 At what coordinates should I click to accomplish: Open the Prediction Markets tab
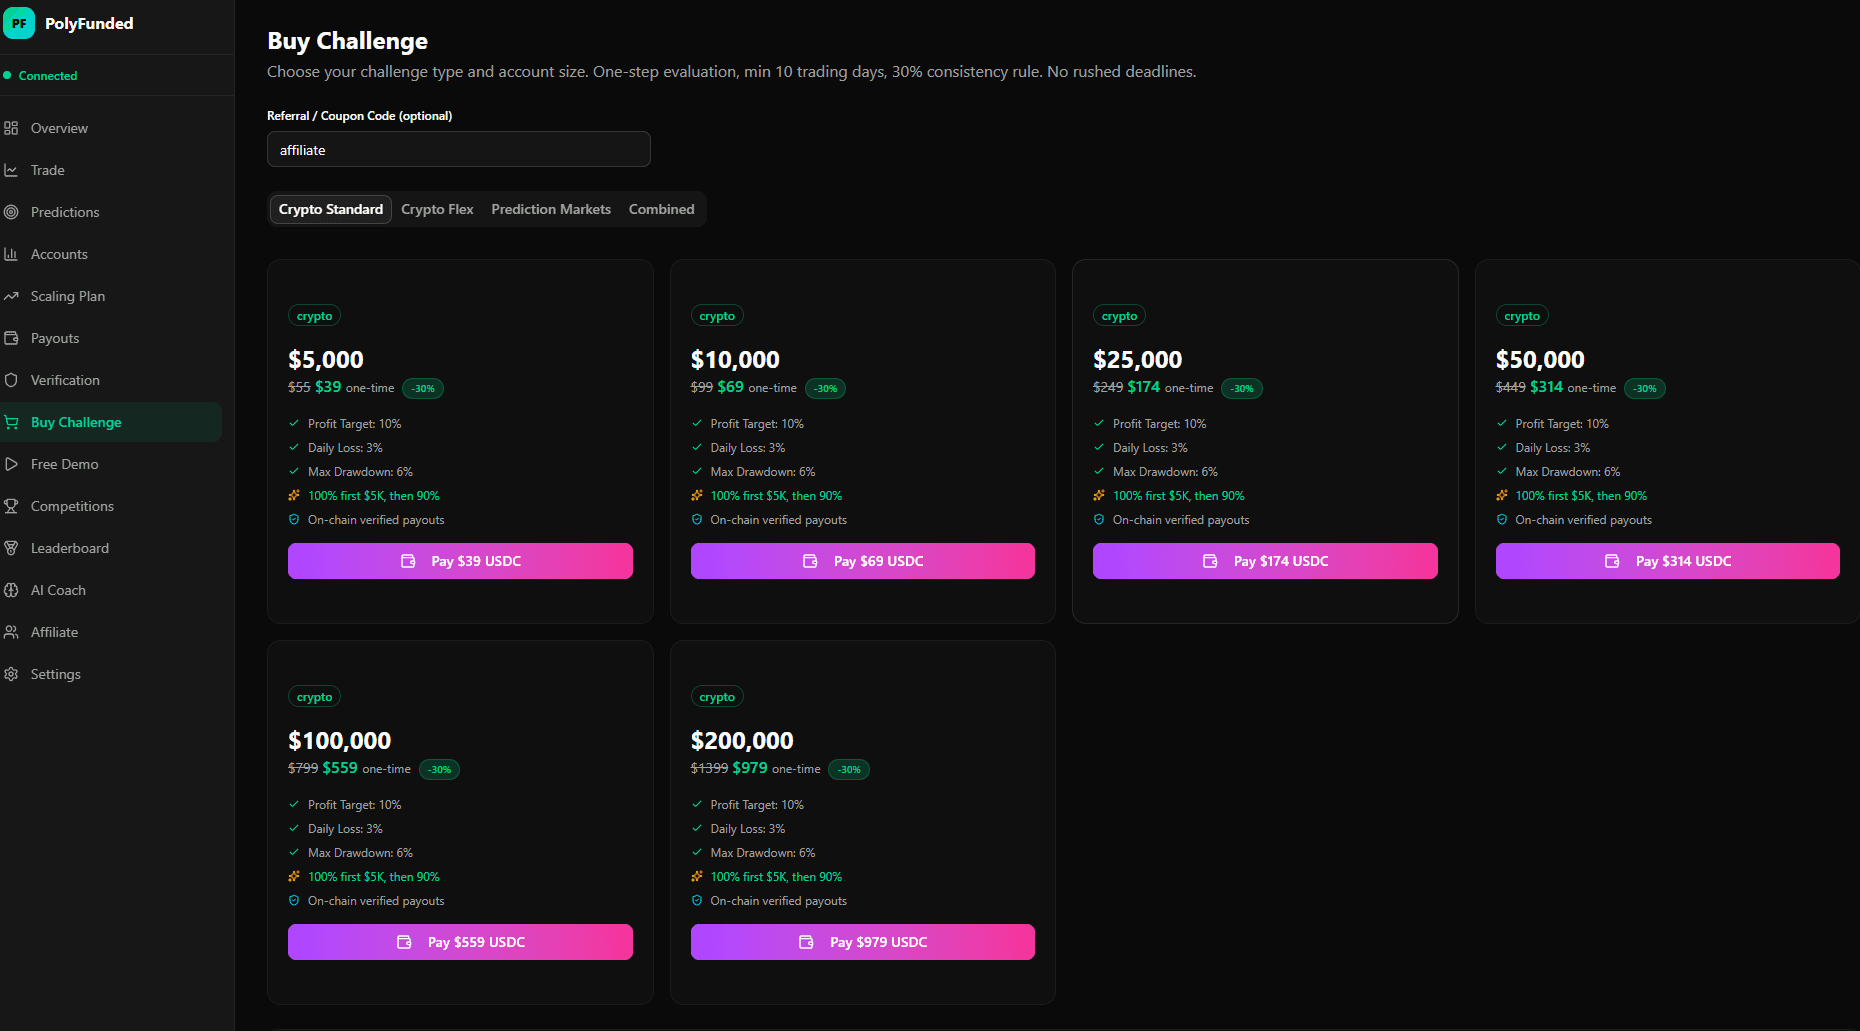click(551, 209)
